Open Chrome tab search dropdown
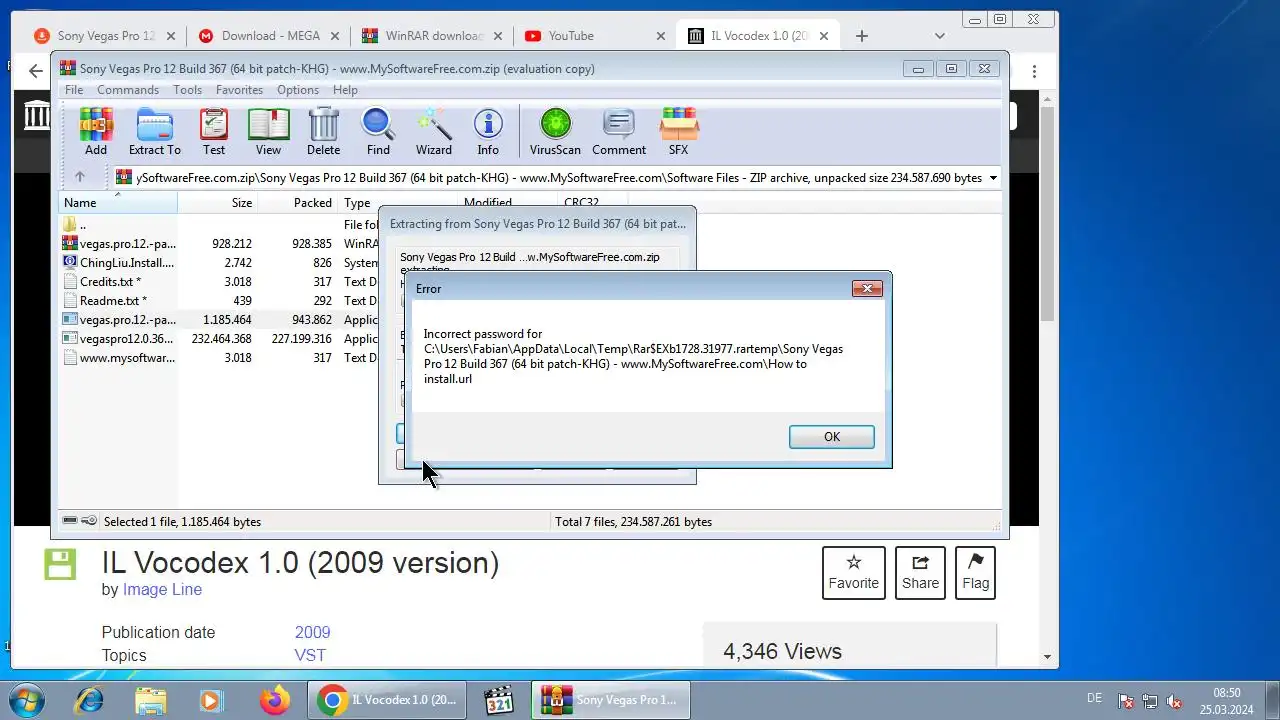1280x720 pixels. point(939,36)
